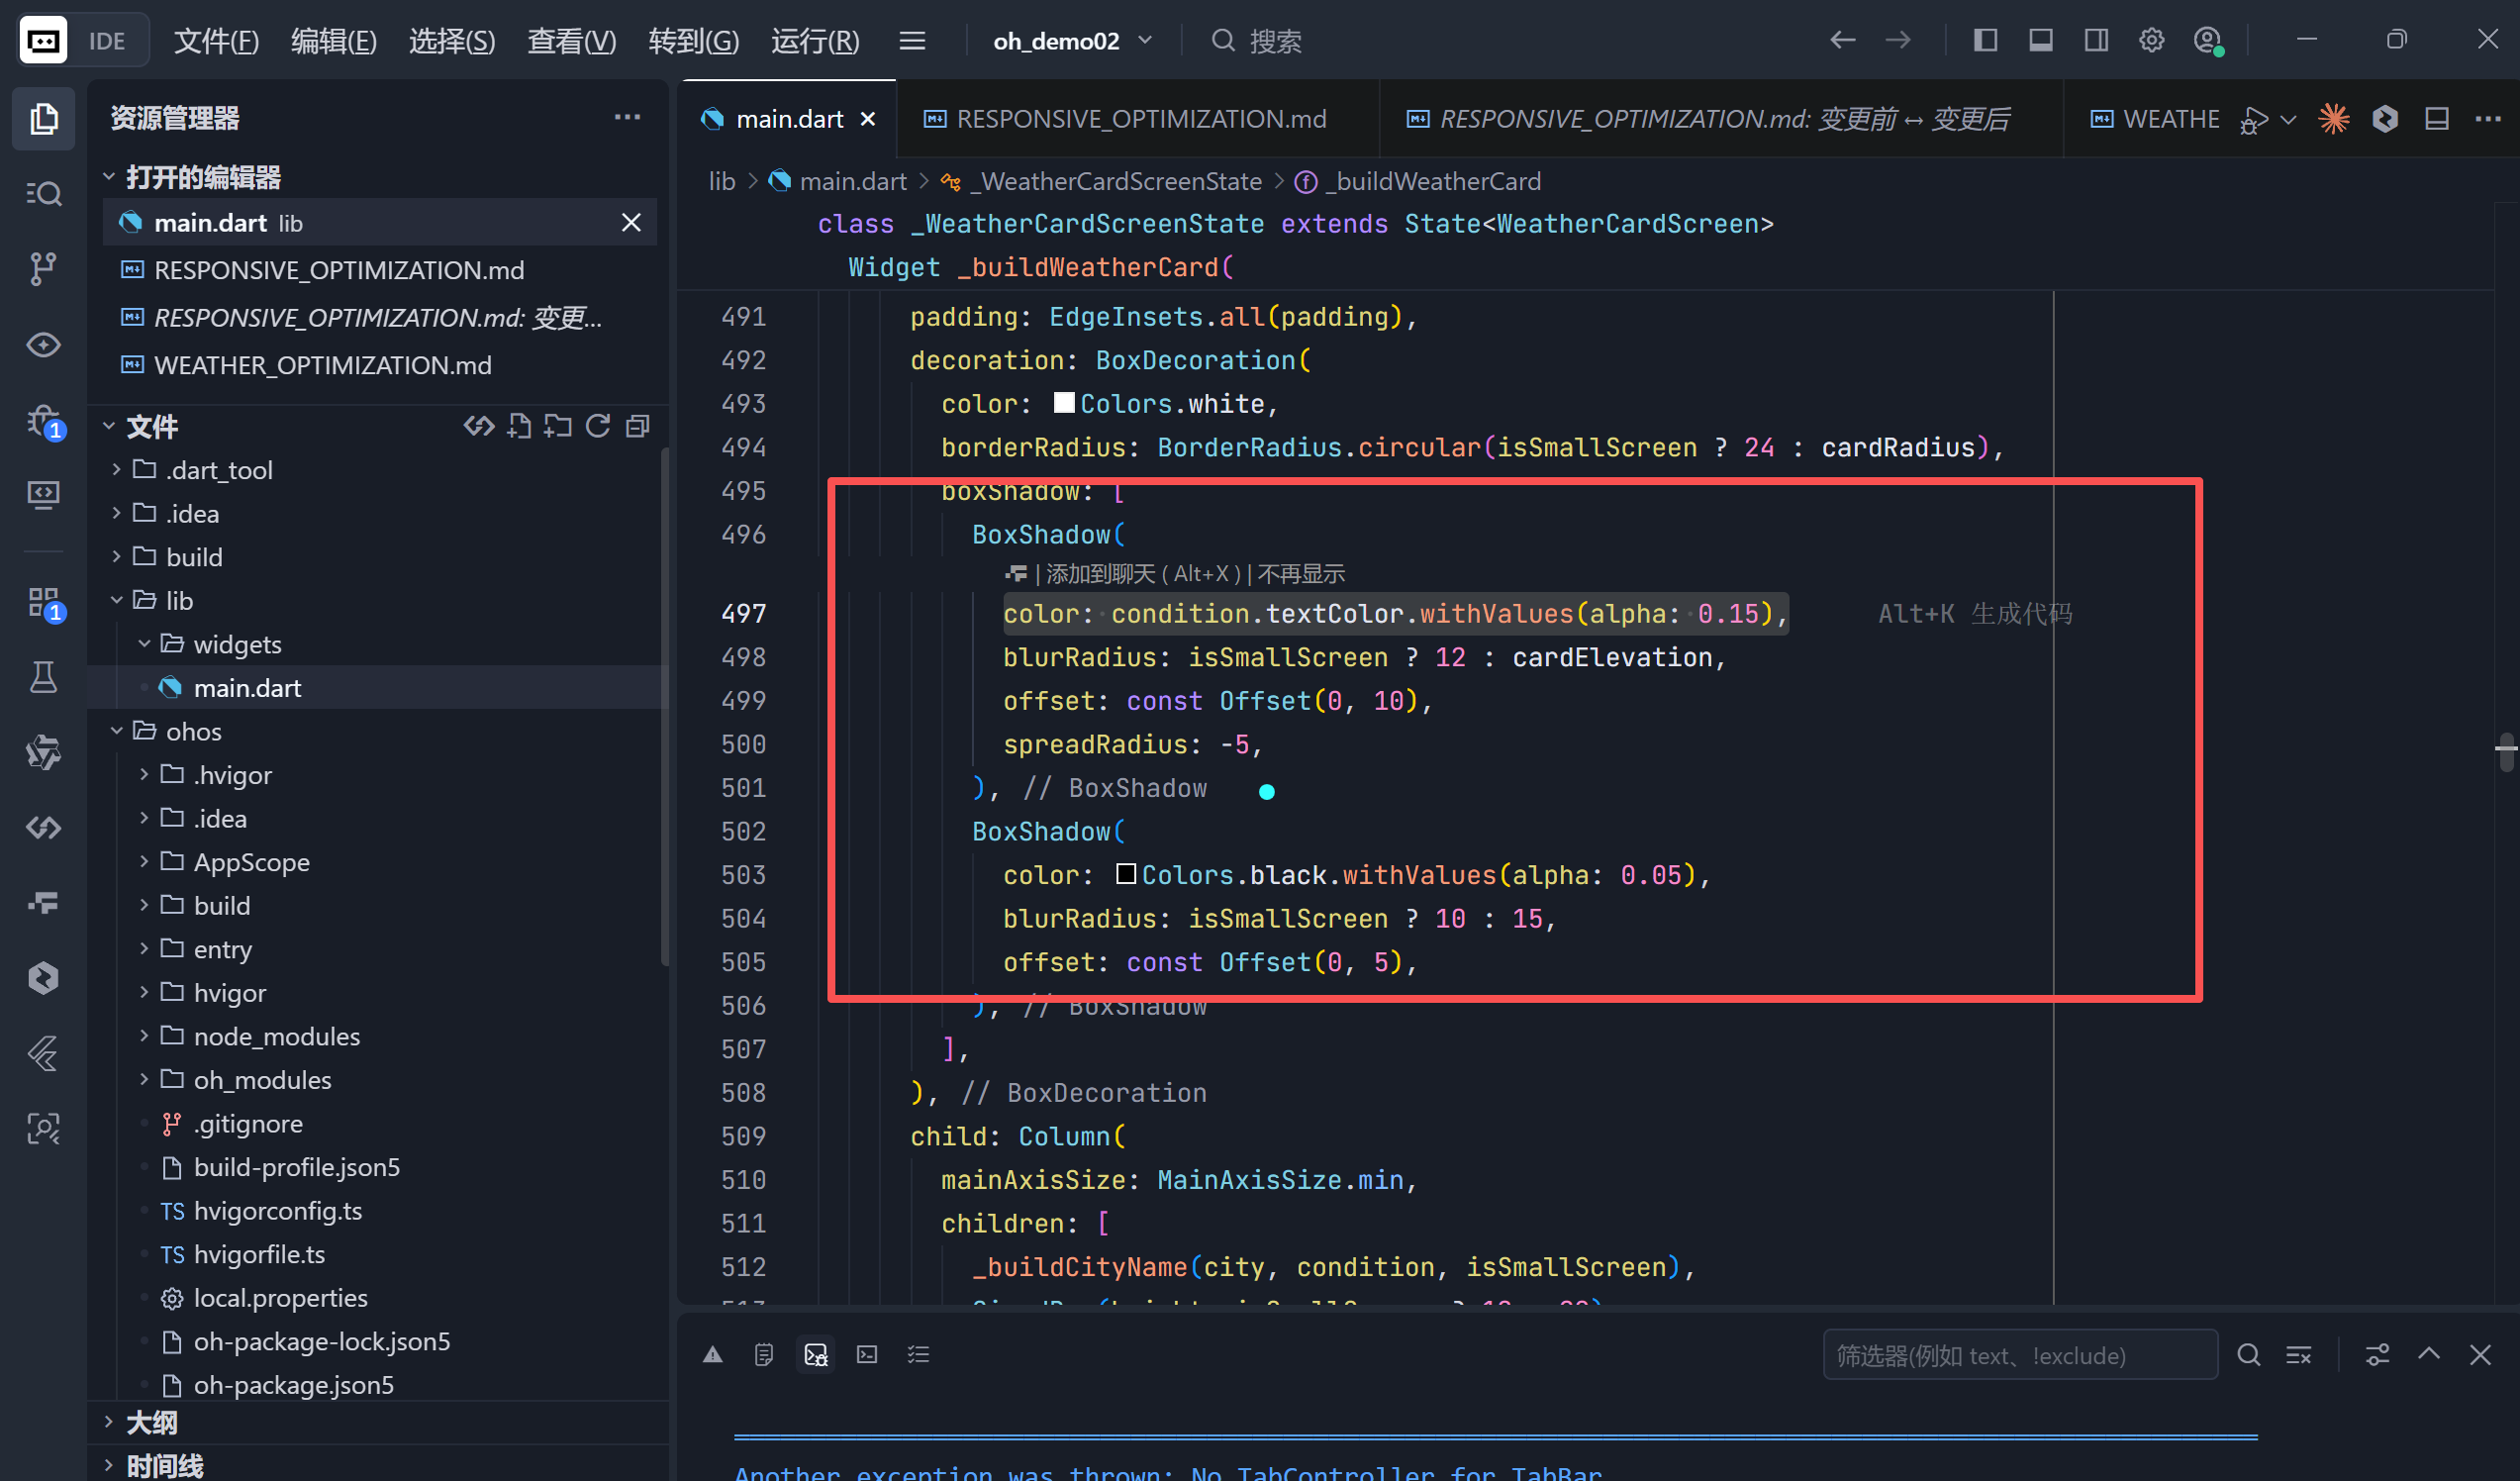2520x1481 pixels.
Task: Open the search view in the activity bar
Action: click(x=42, y=193)
